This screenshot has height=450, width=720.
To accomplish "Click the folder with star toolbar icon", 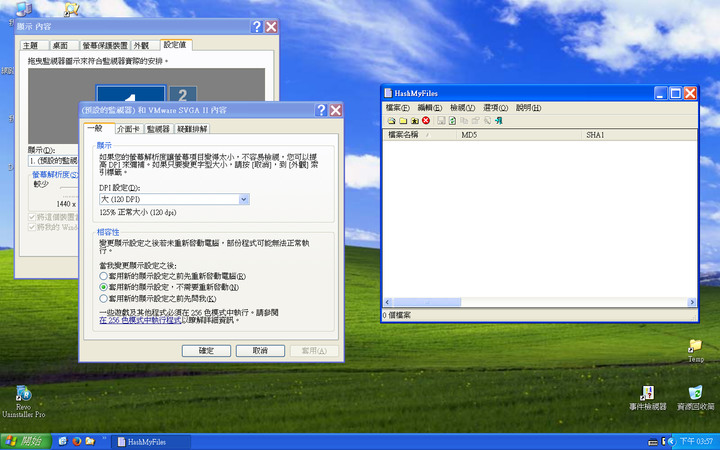I will pos(415,121).
